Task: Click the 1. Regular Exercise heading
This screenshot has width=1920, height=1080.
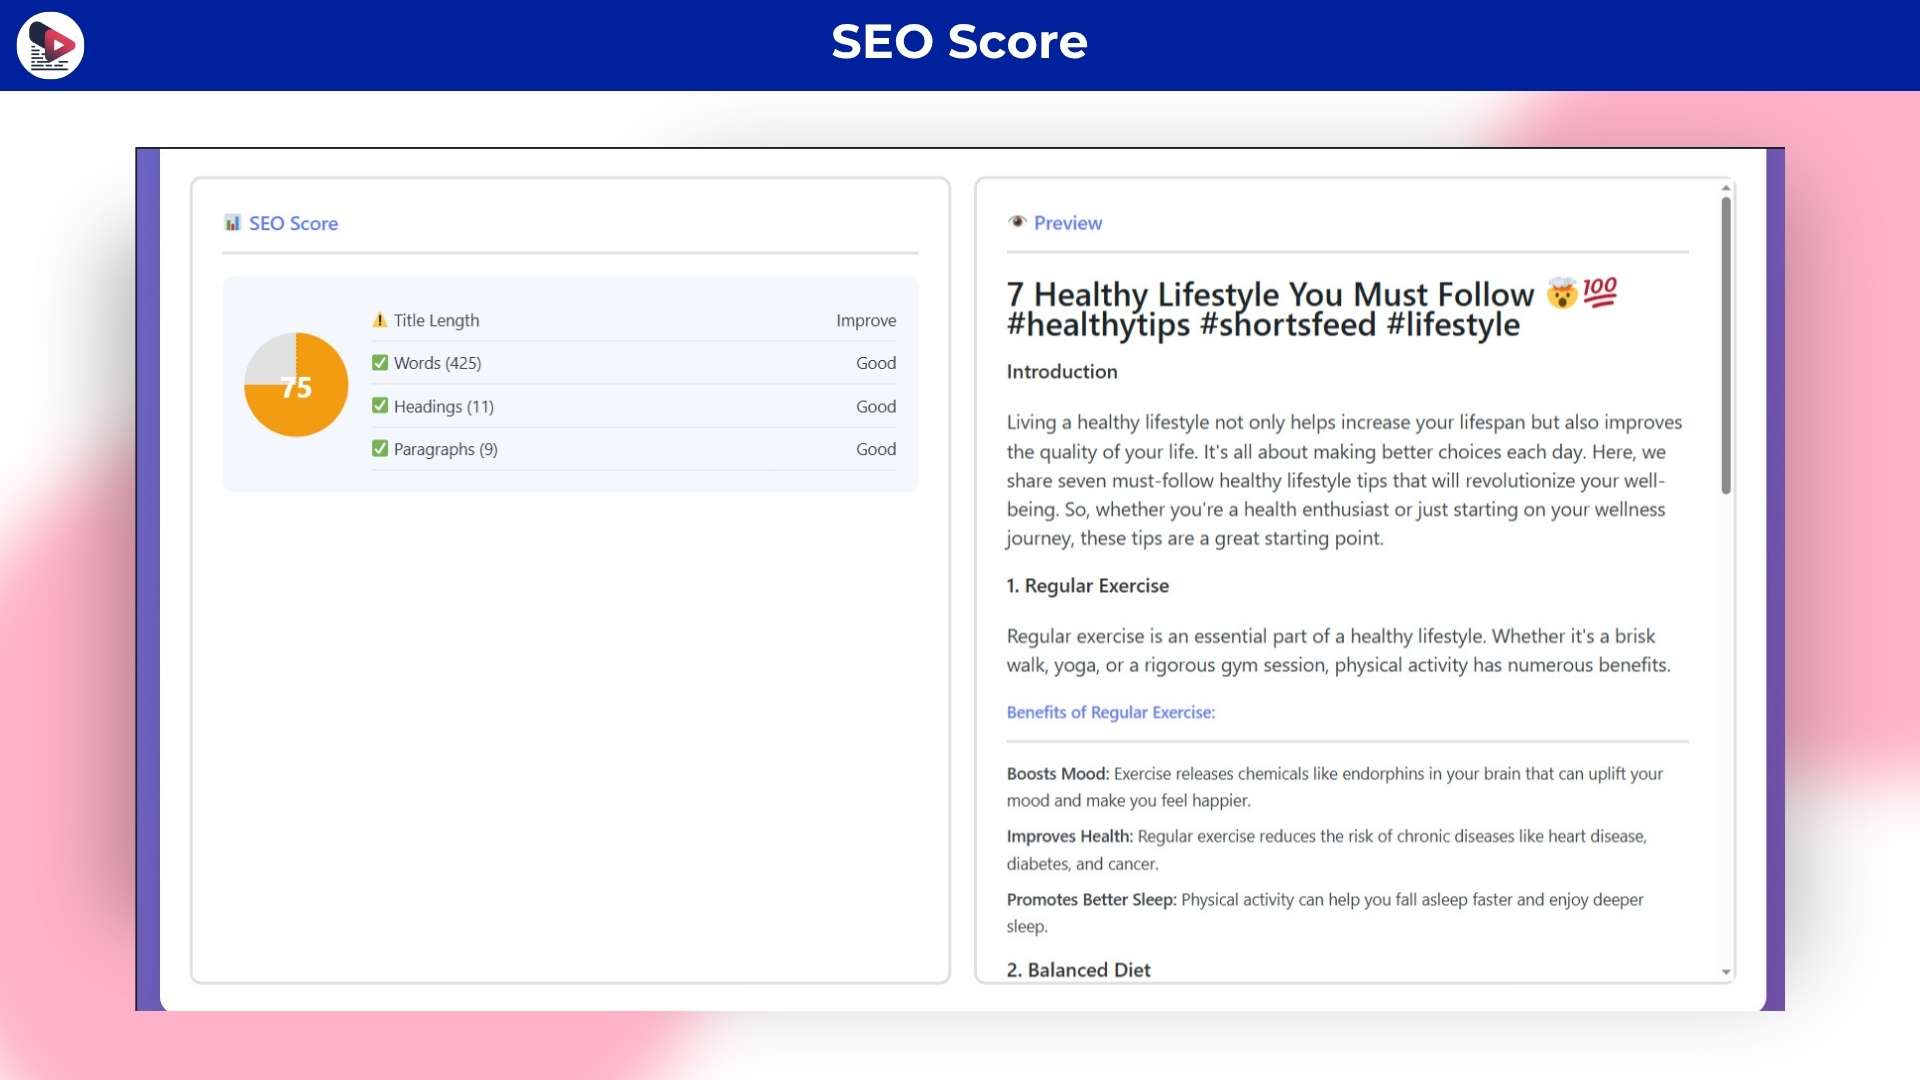Action: (1087, 586)
